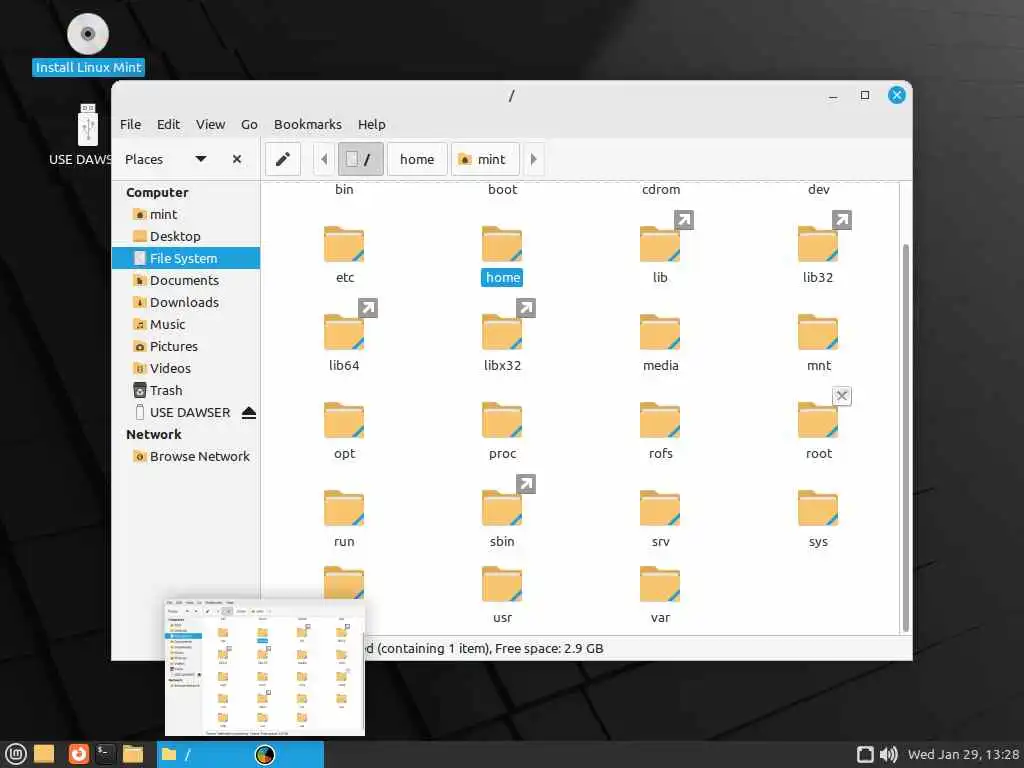Image resolution: width=1024 pixels, height=768 pixels.
Task: Open Desktop in the sidebar
Action: (185, 236)
